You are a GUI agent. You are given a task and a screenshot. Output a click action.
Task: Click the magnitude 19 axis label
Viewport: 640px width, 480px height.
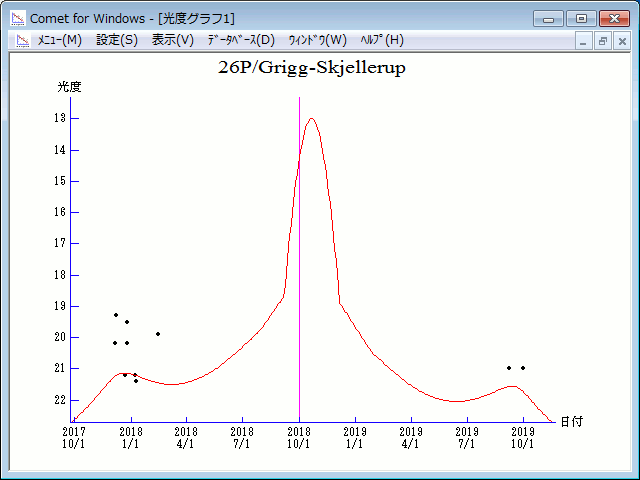pos(60,306)
